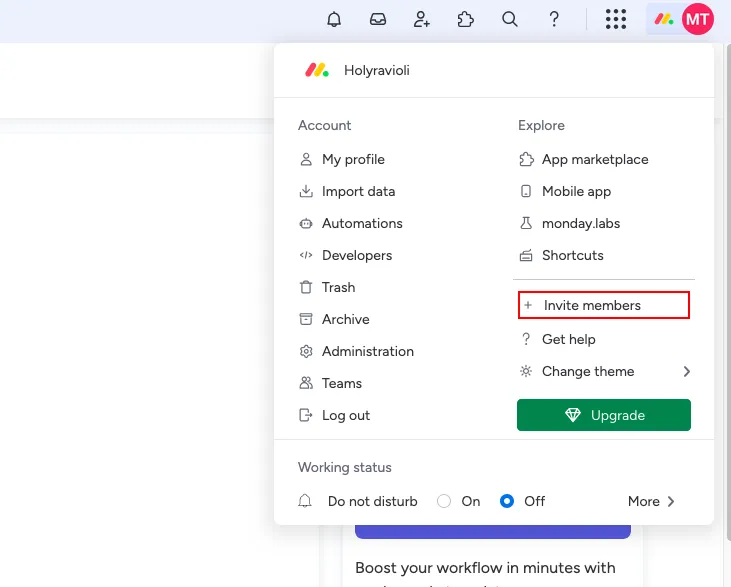The width and height of the screenshot is (731, 587).
Task: Expand the Change theme submenu arrow
Action: pyautogui.click(x=686, y=371)
